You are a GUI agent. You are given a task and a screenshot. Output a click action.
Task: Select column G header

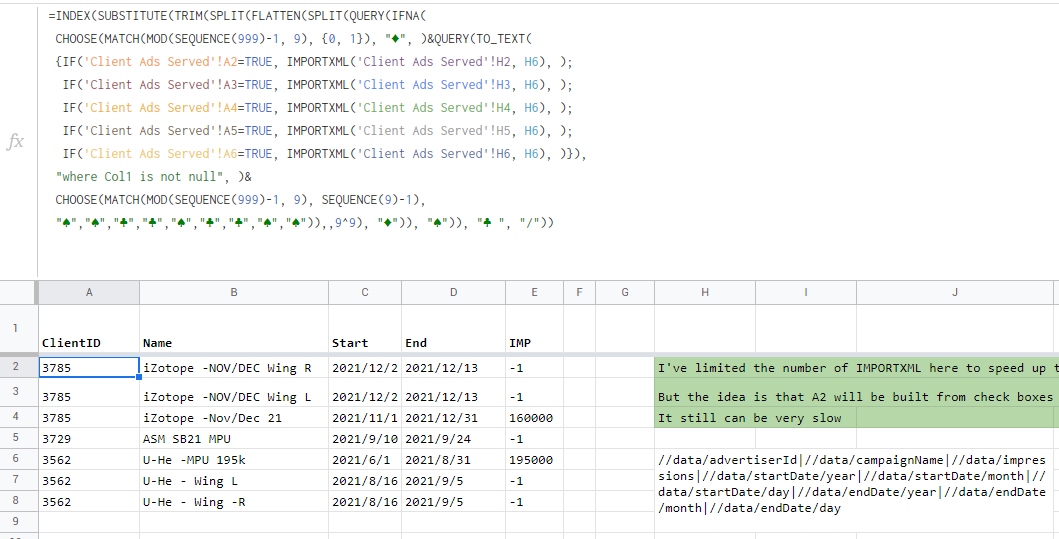pyautogui.click(x=625, y=292)
